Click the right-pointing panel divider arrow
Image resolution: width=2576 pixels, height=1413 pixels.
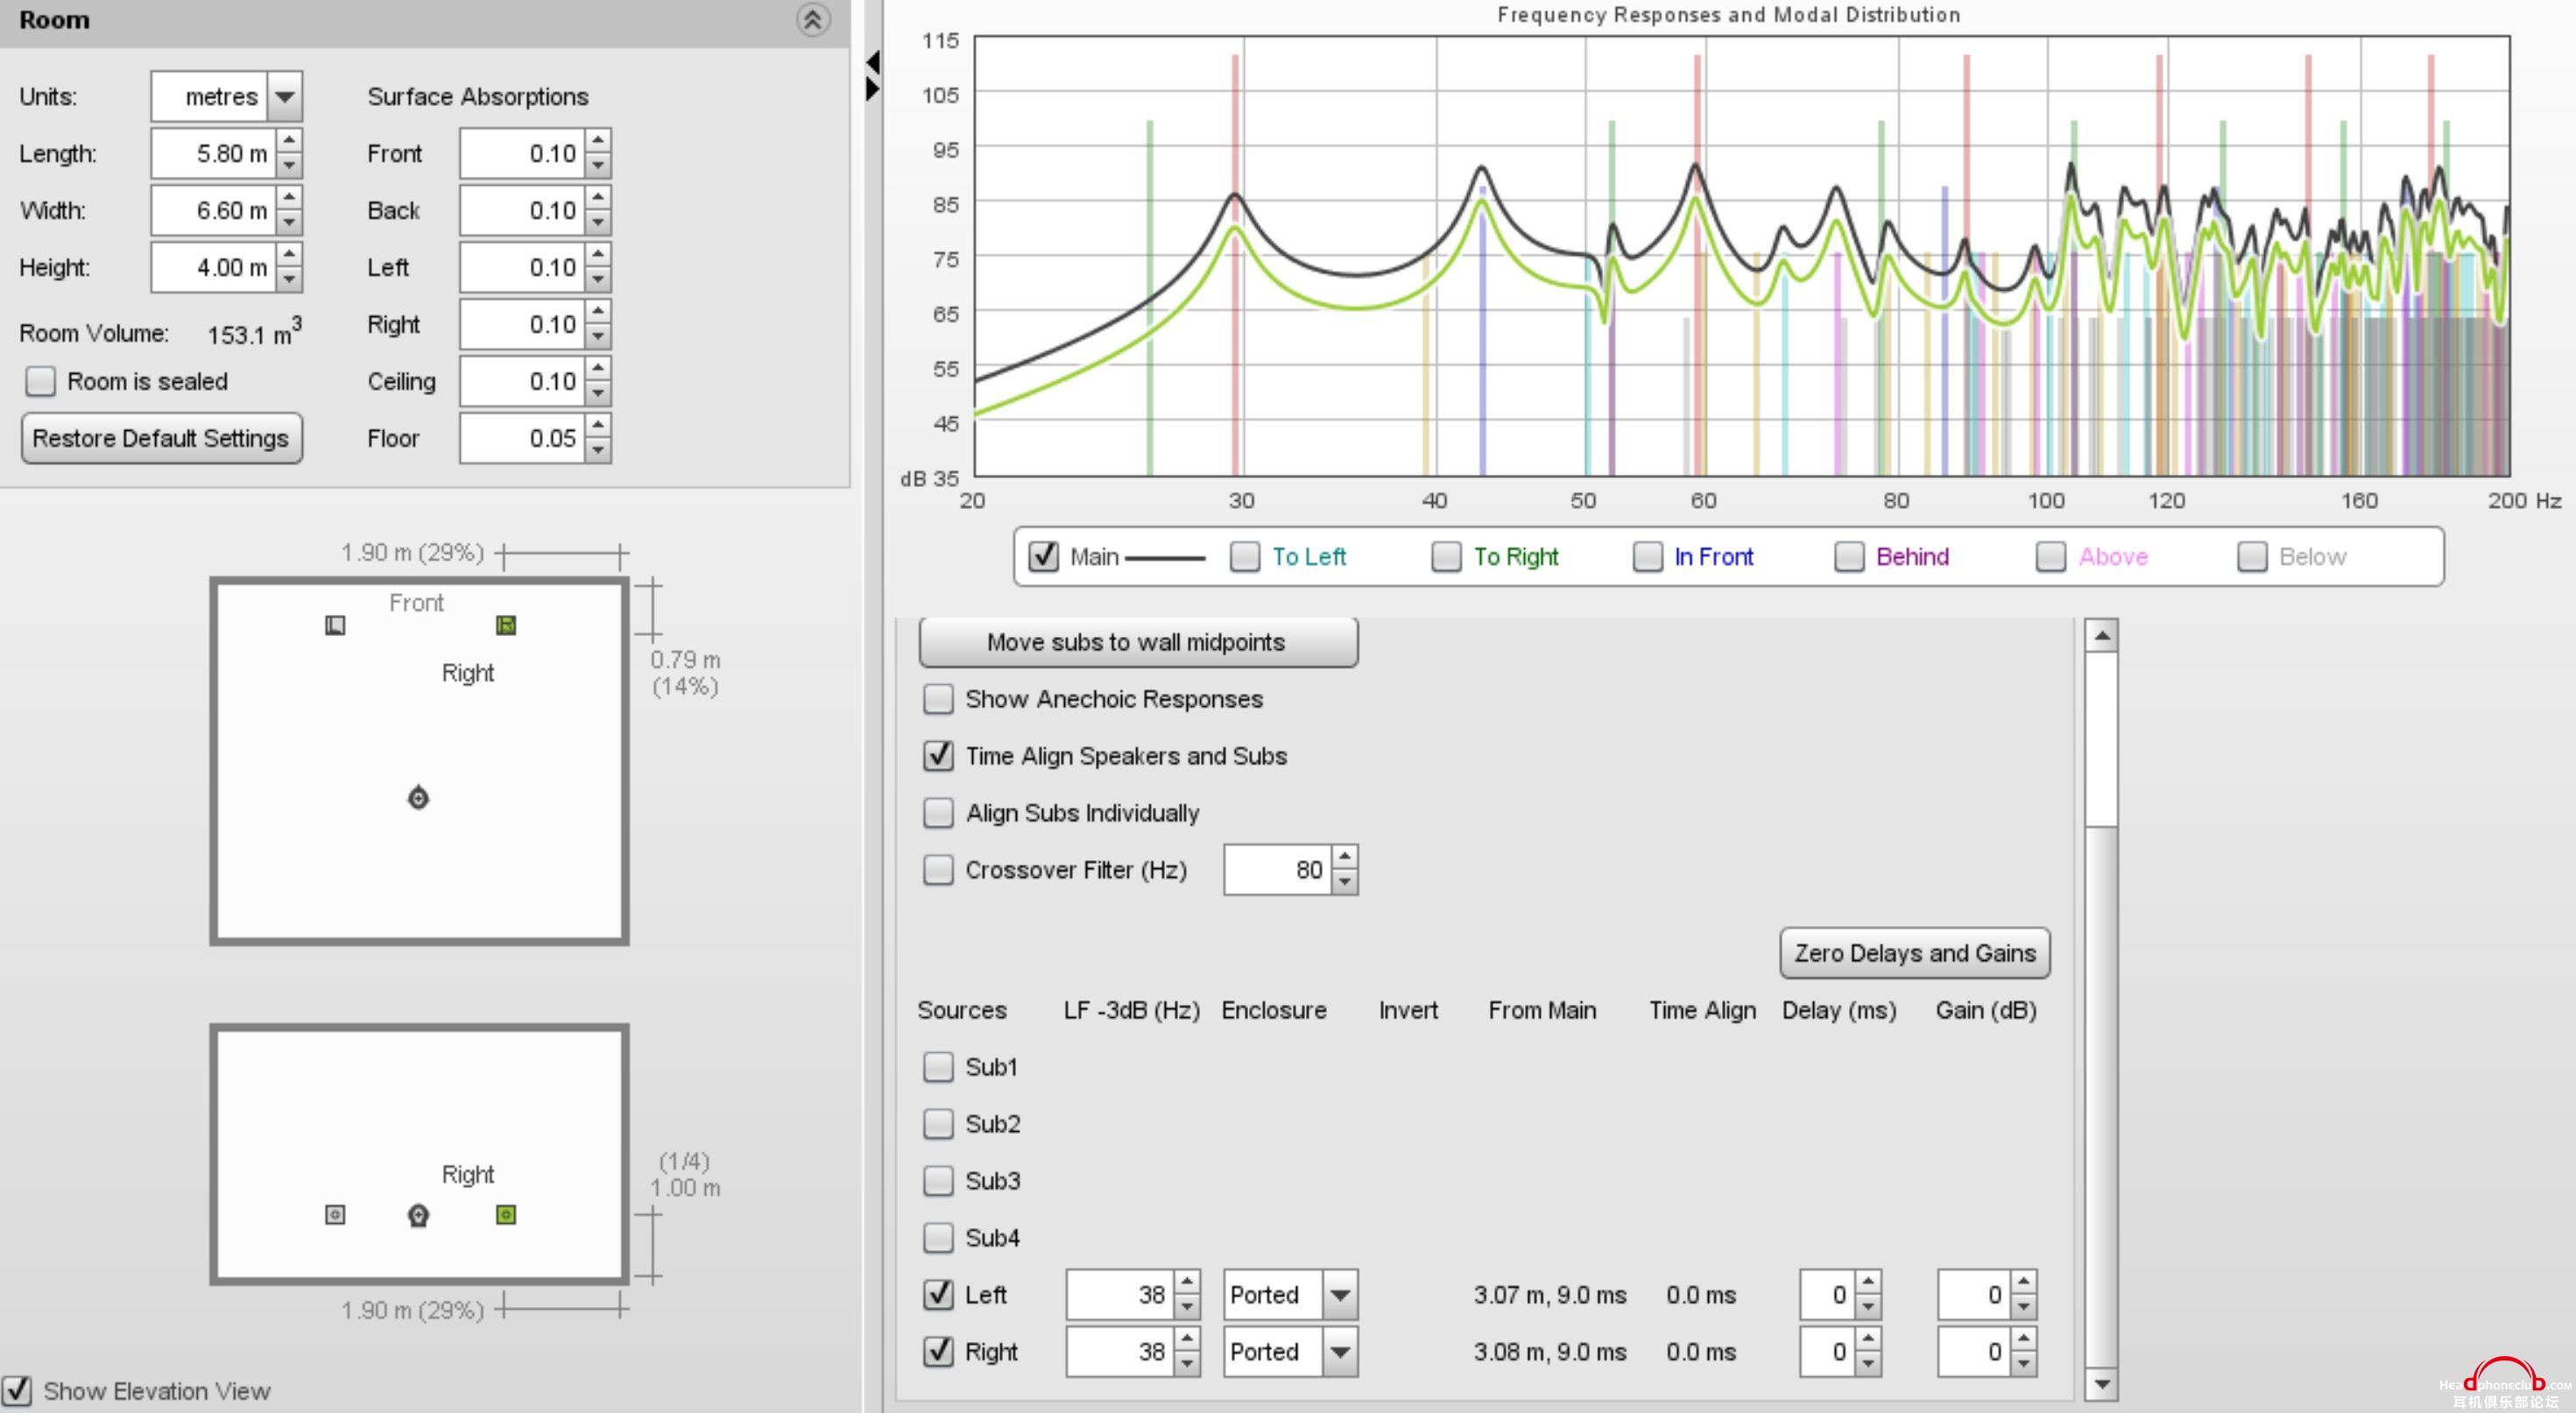click(873, 89)
